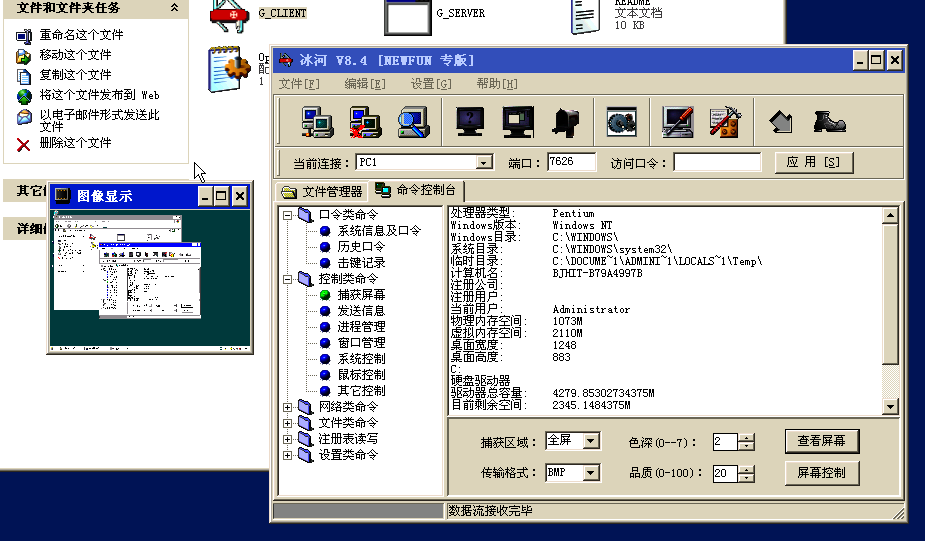The image size is (925, 541).
Task: Expand the 设置类命令 tree node
Action: (x=287, y=455)
